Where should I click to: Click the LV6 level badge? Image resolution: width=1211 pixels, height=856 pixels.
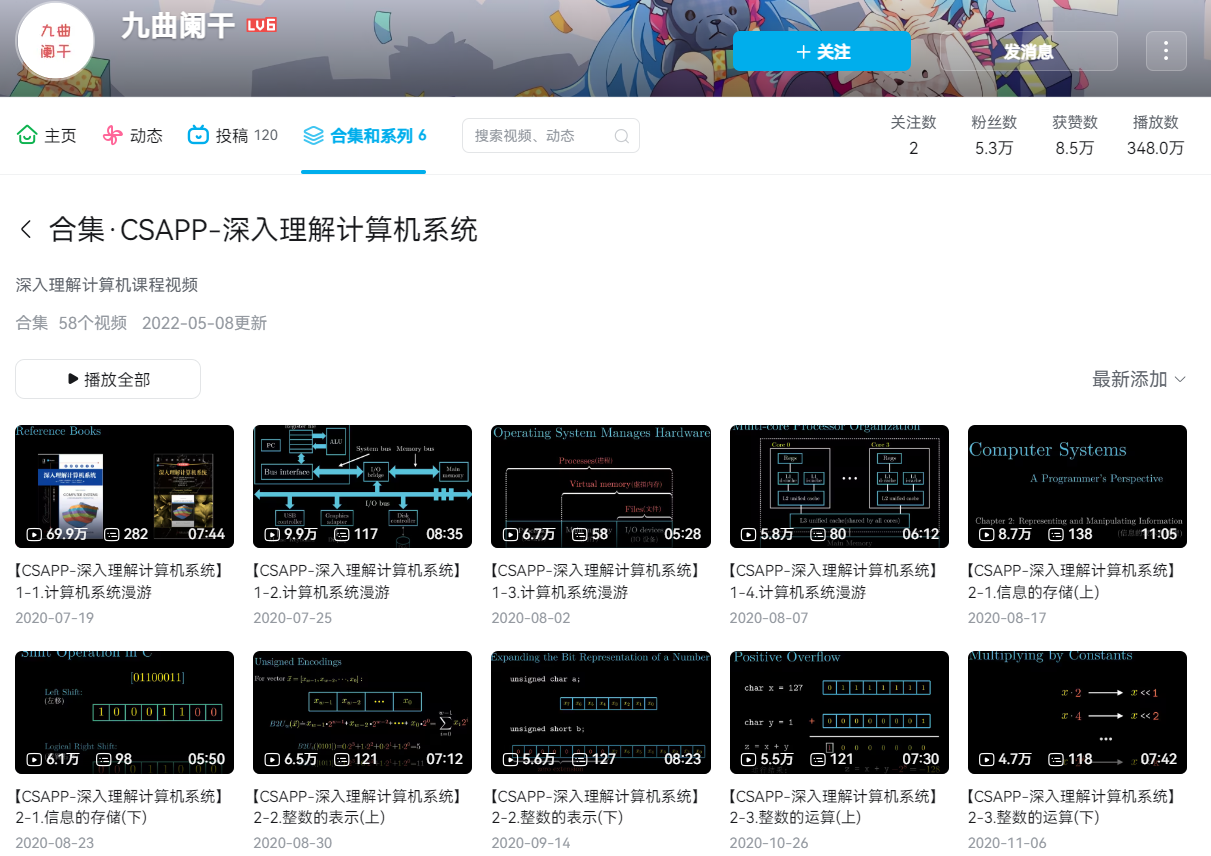(x=262, y=25)
